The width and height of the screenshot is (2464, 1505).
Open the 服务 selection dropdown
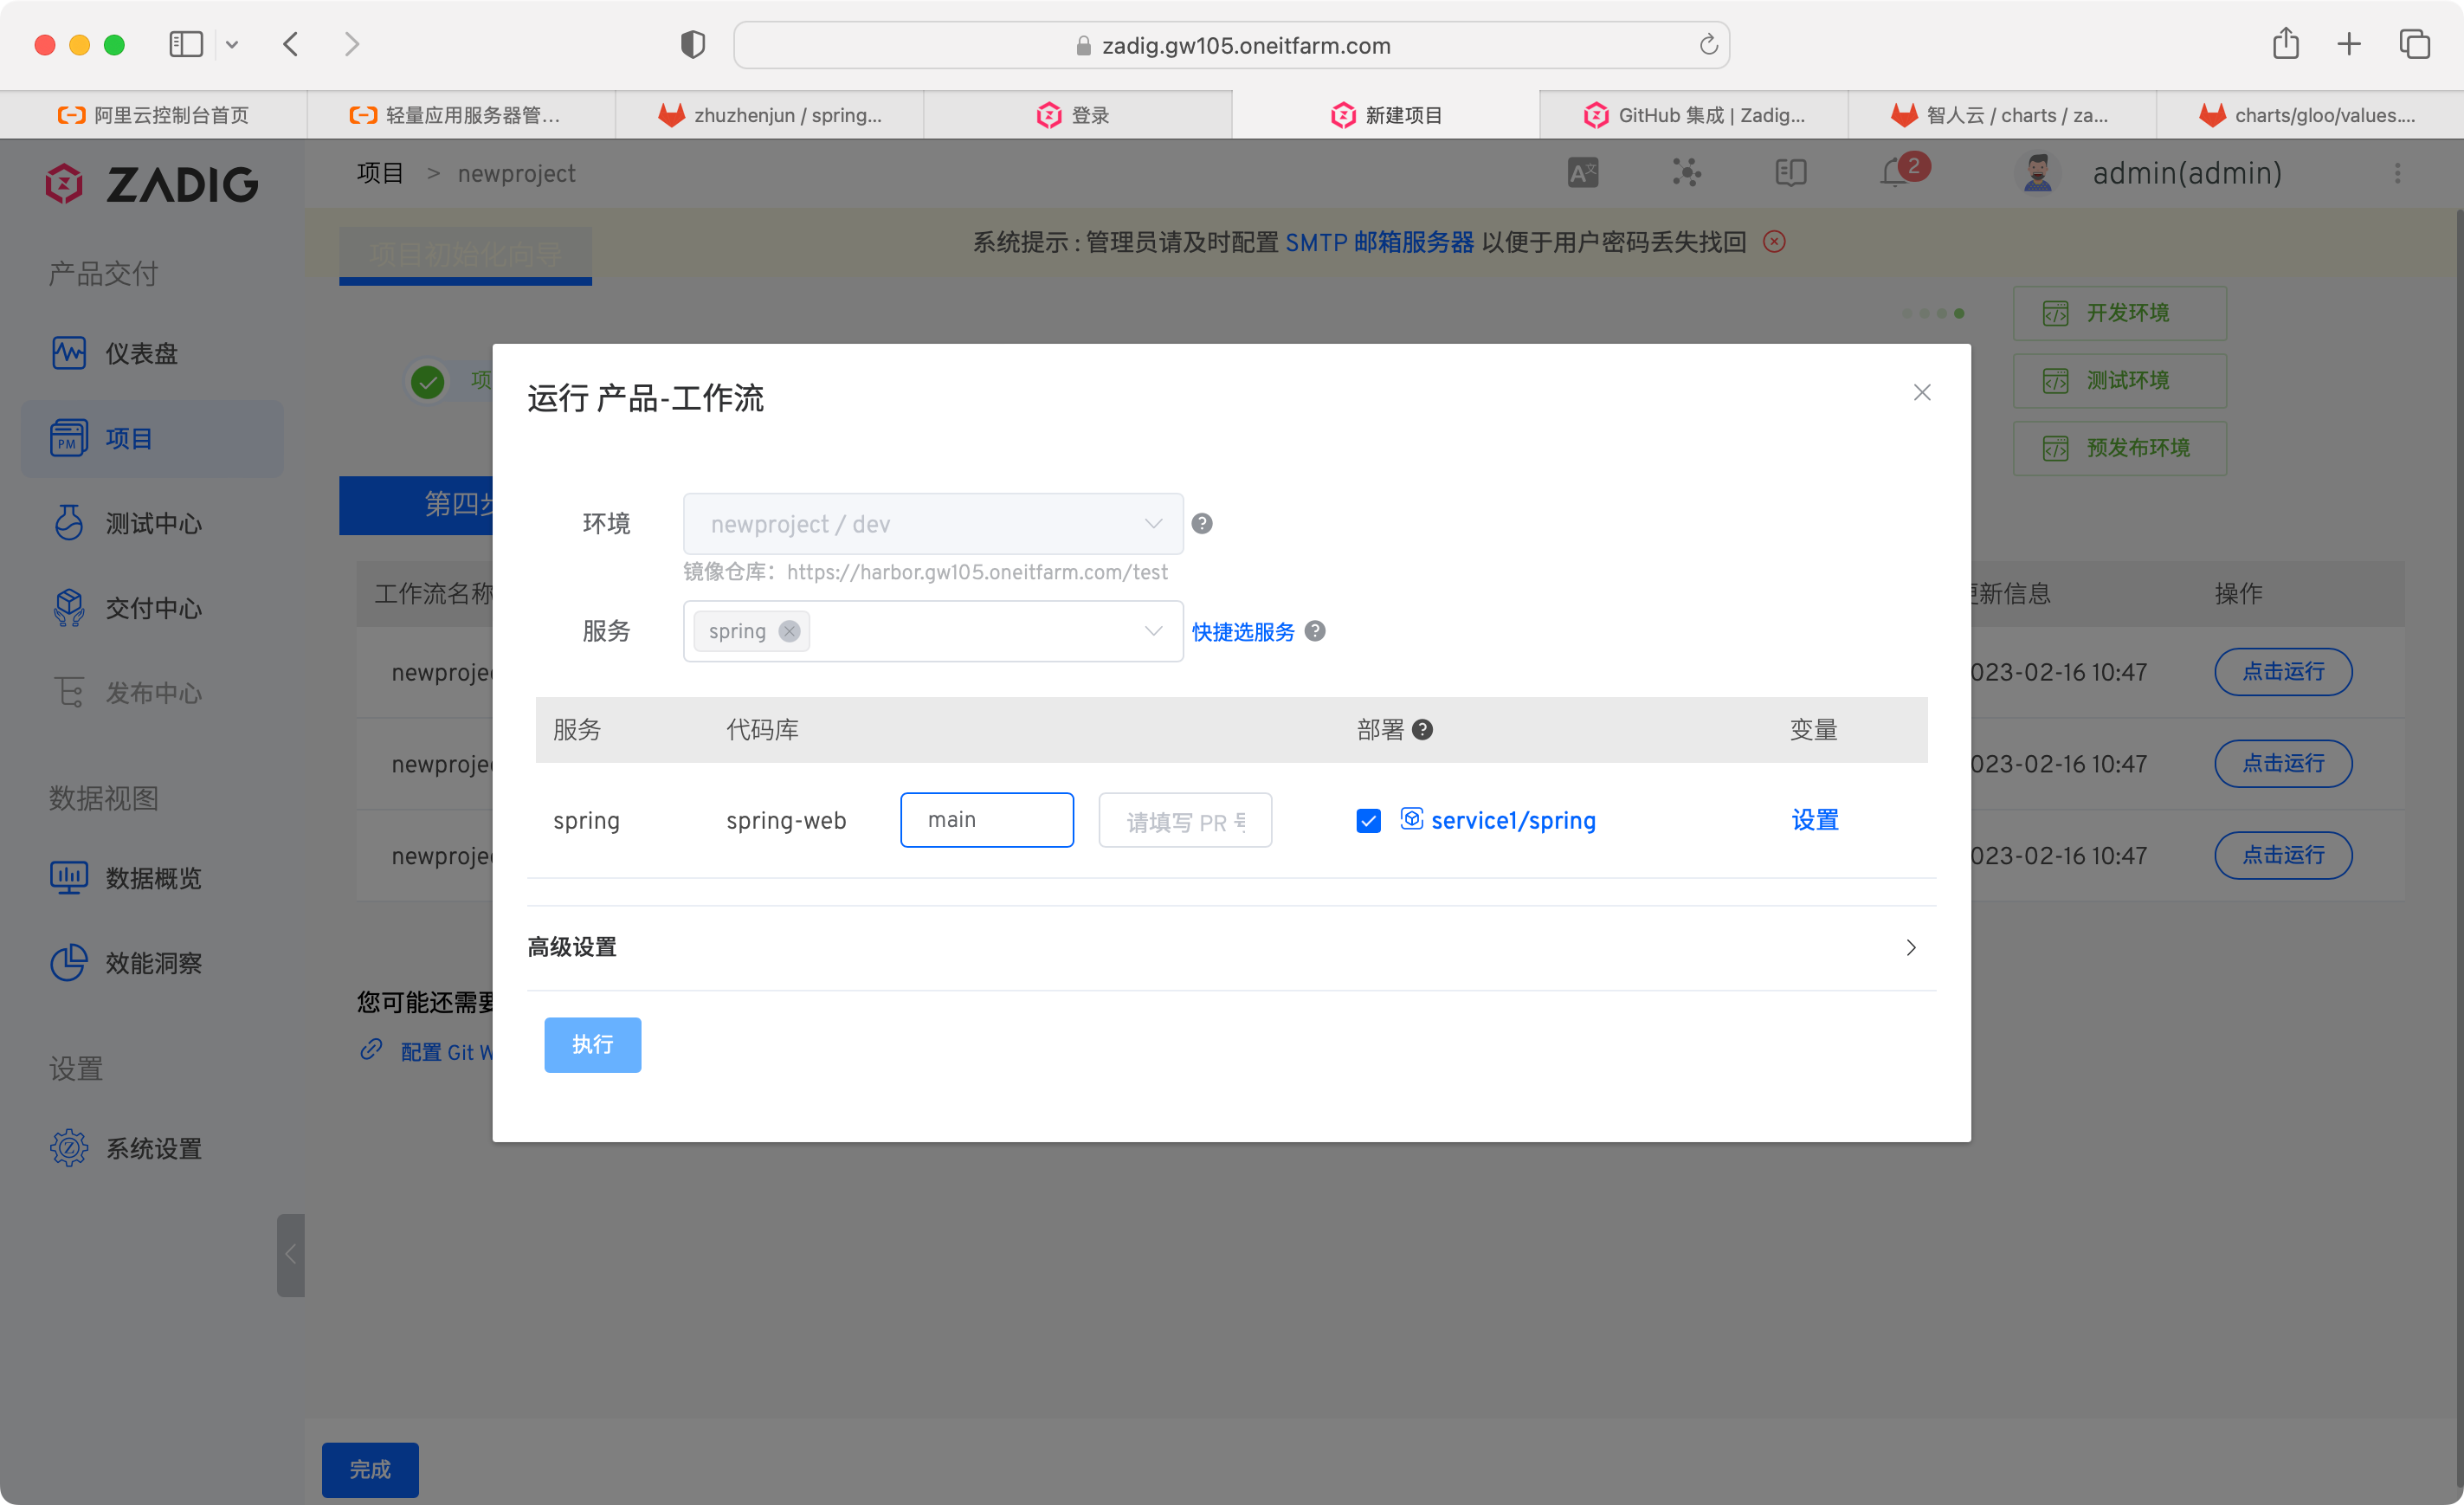pos(933,631)
